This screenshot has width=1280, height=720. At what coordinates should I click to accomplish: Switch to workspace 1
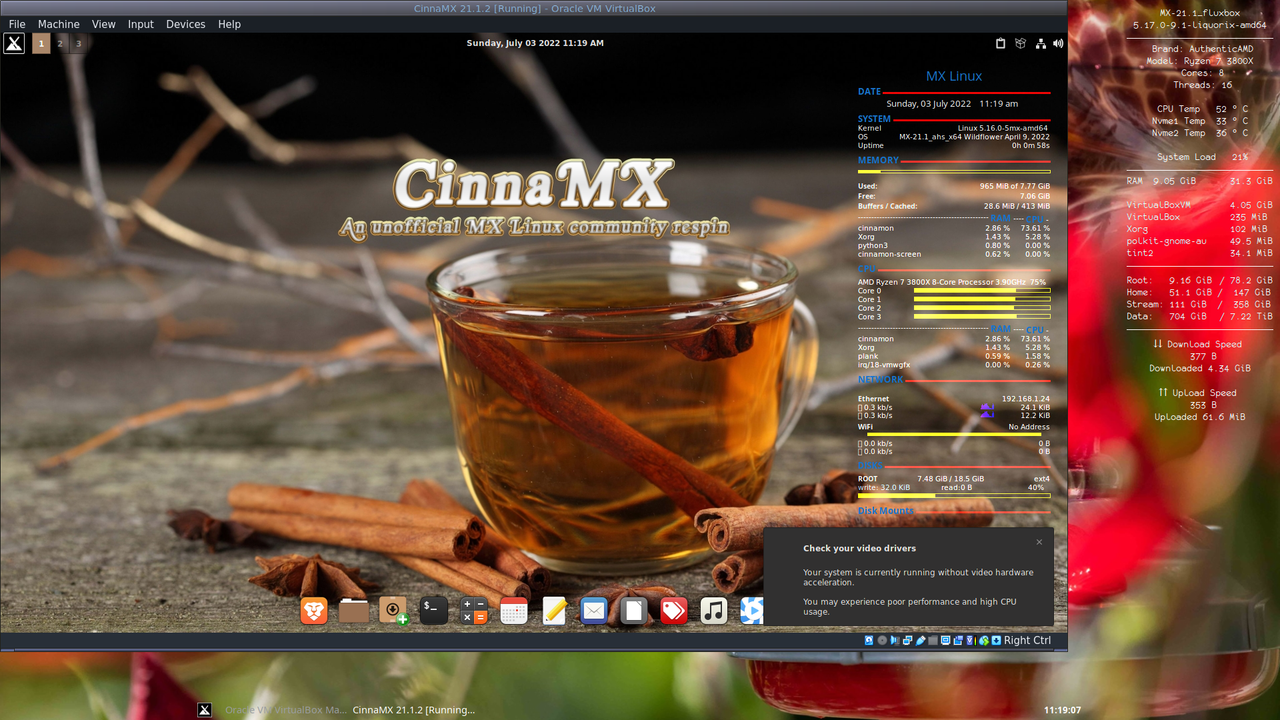41,43
